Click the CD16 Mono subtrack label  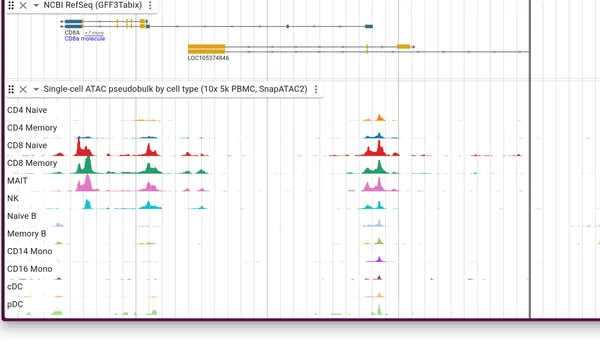30,269
